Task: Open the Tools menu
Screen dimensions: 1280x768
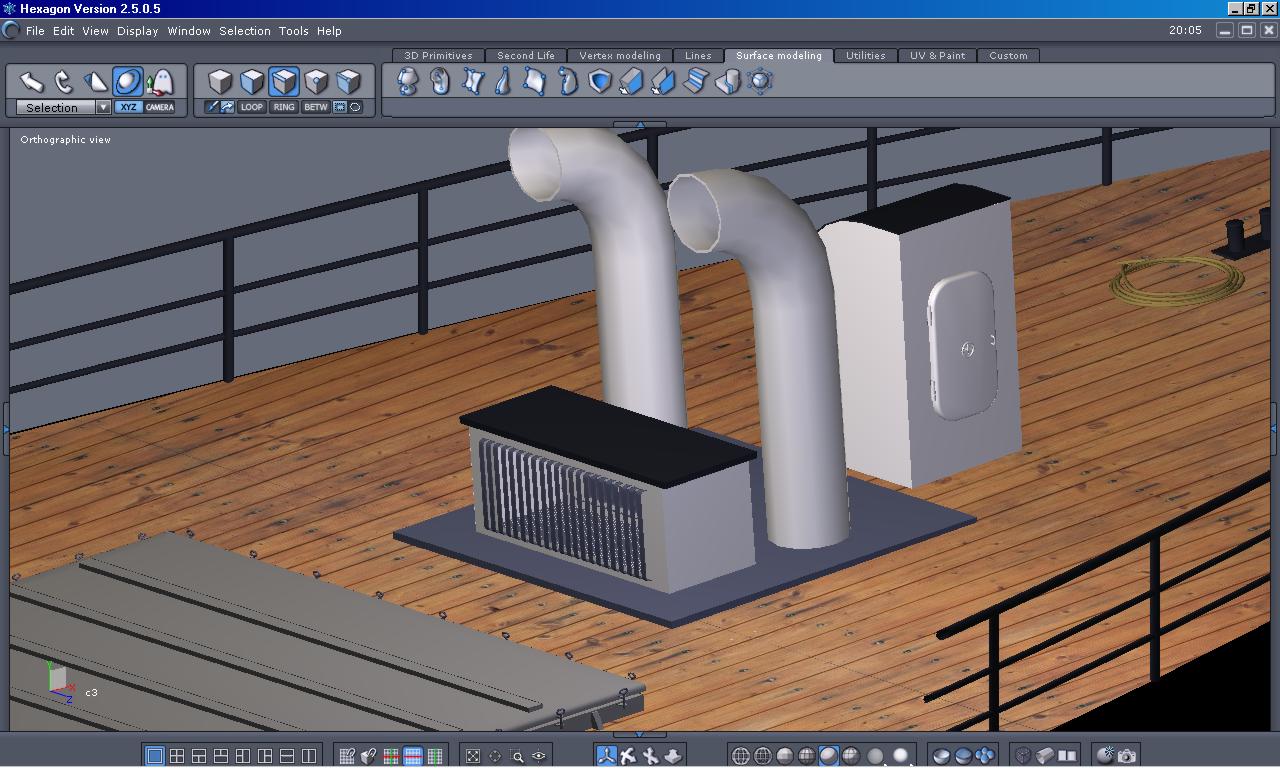Action: 293,31
